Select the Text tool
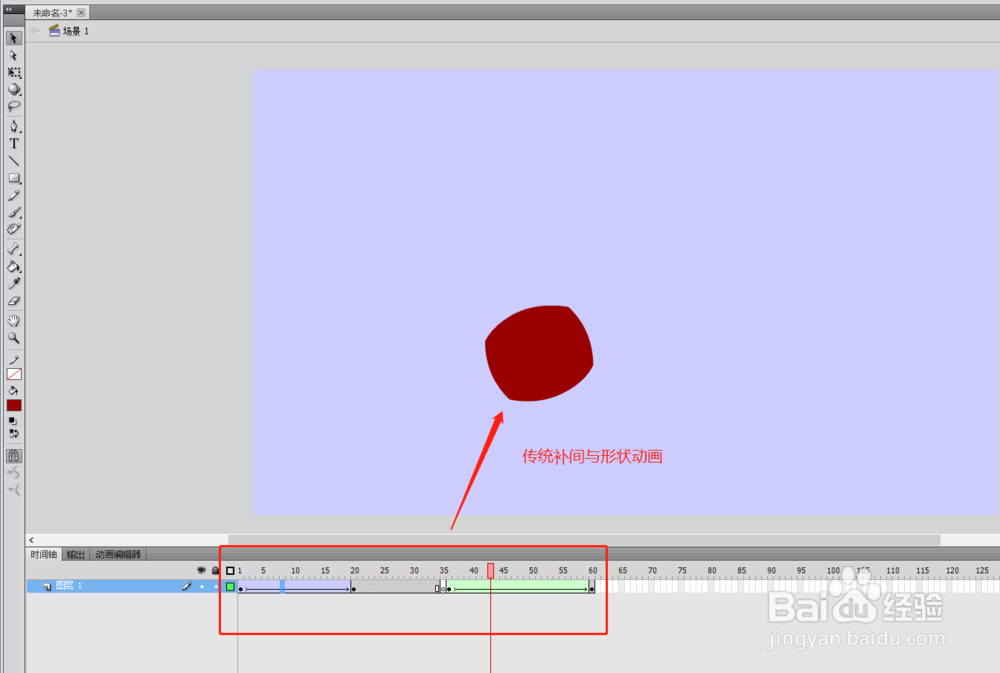Viewport: 1000px width, 673px height. click(13, 144)
